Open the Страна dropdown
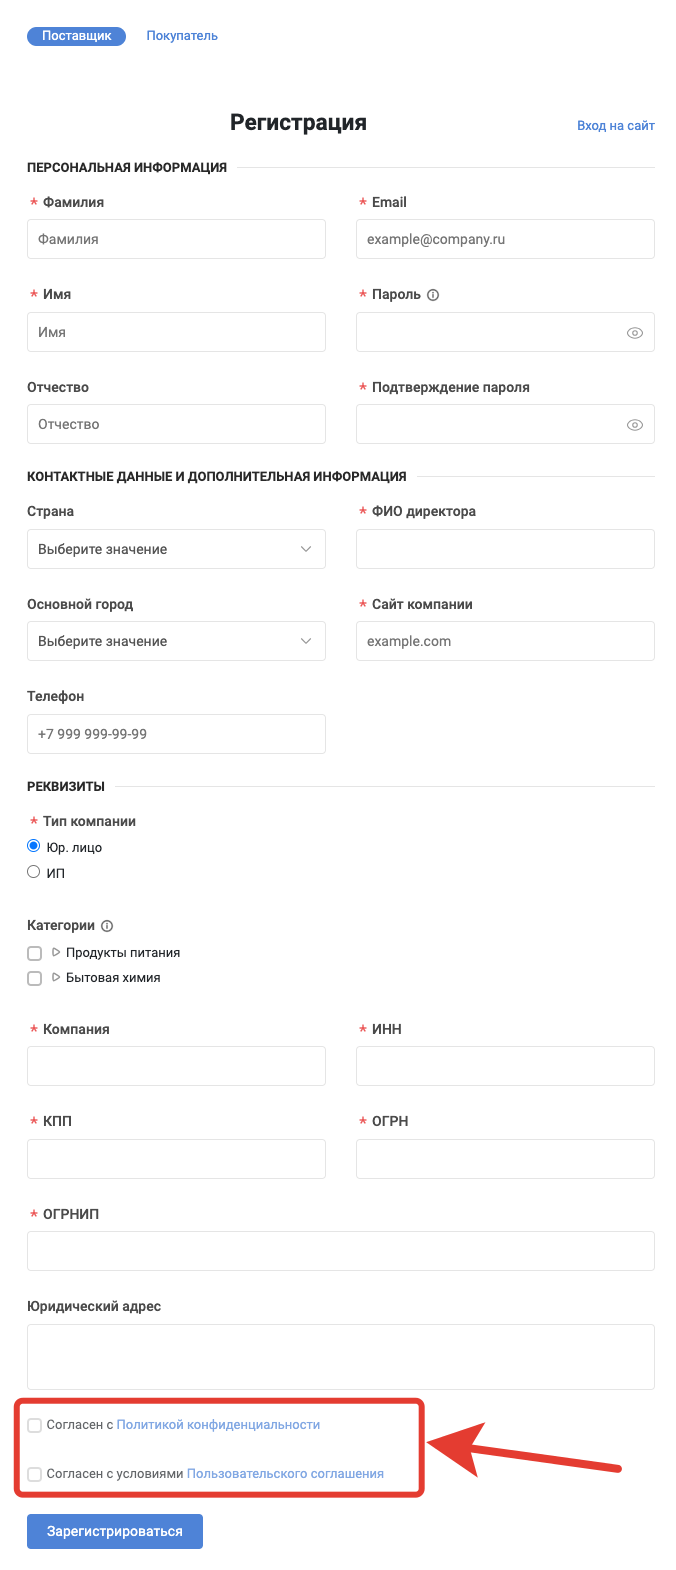This screenshot has width=676, height=1570. tap(176, 549)
